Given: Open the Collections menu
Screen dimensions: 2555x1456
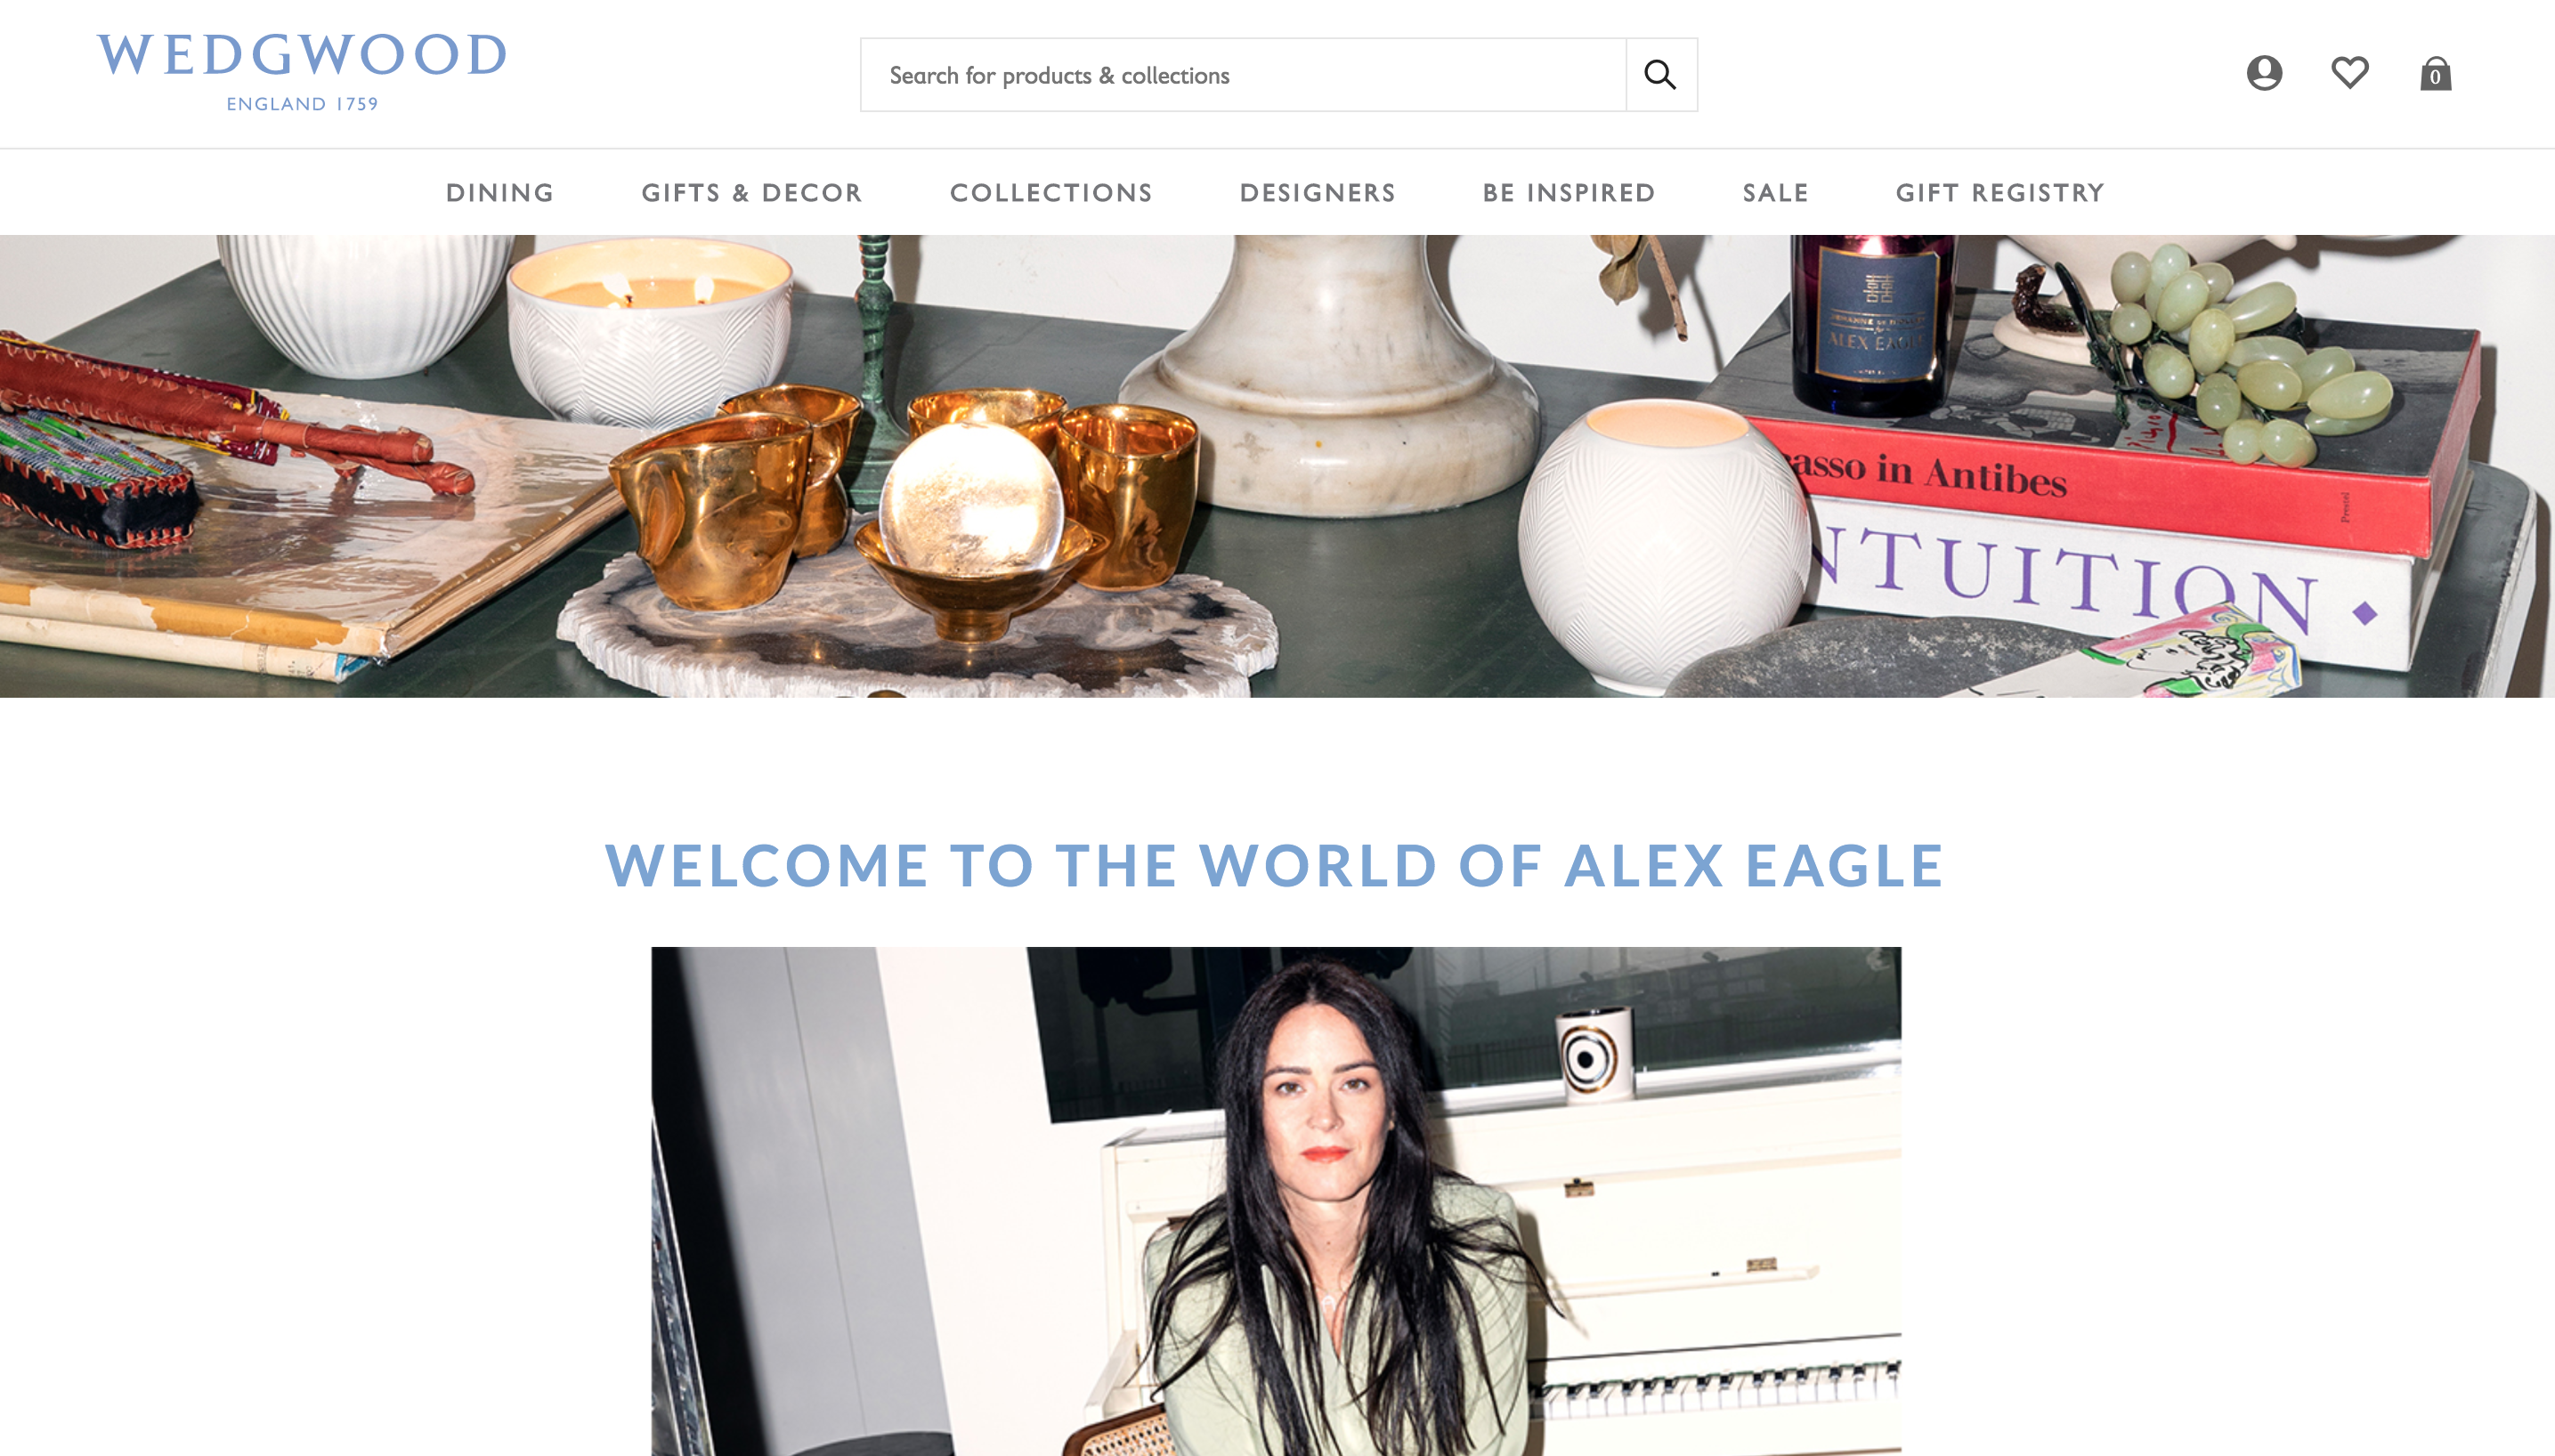Looking at the screenshot, I should tap(1051, 193).
